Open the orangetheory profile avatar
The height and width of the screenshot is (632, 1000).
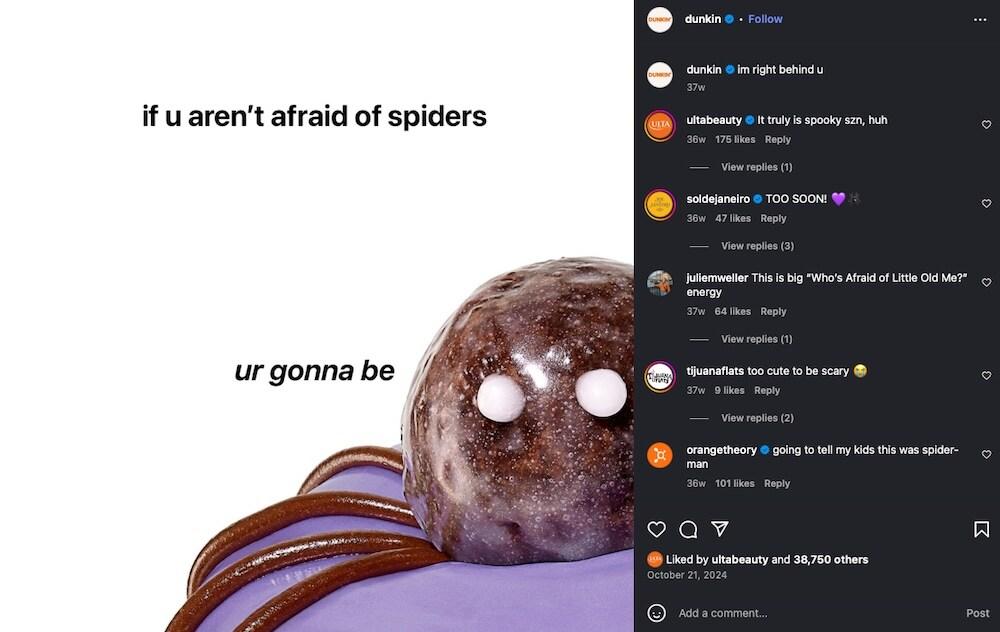click(x=659, y=455)
